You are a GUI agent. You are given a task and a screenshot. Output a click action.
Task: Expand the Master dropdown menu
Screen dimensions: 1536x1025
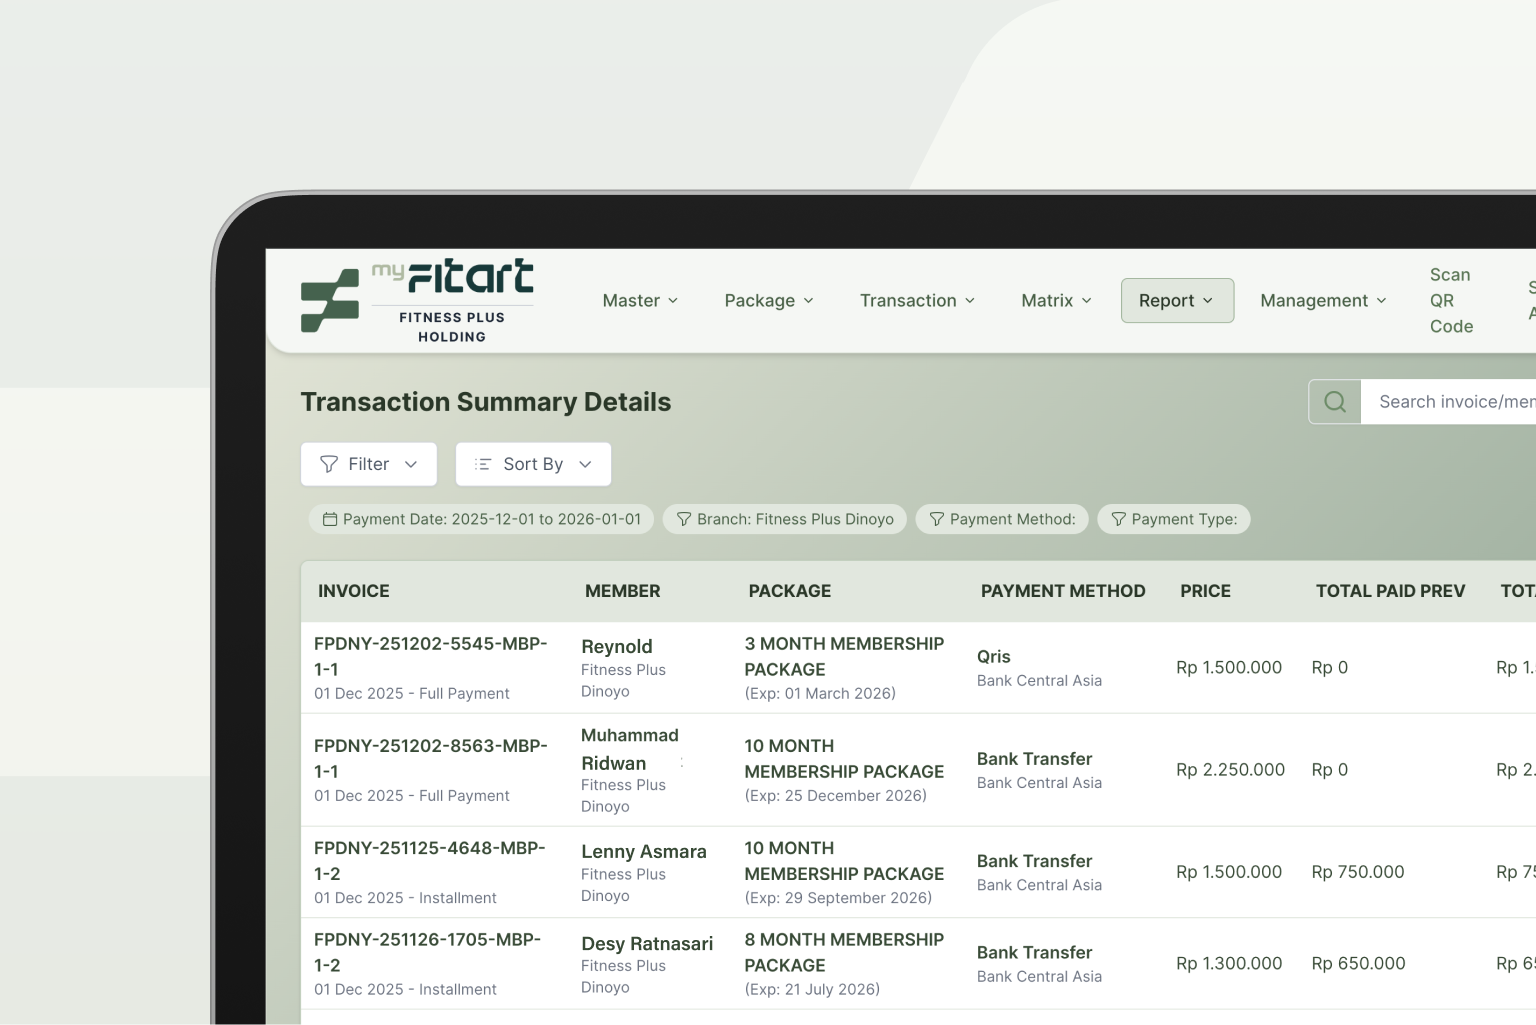640,301
